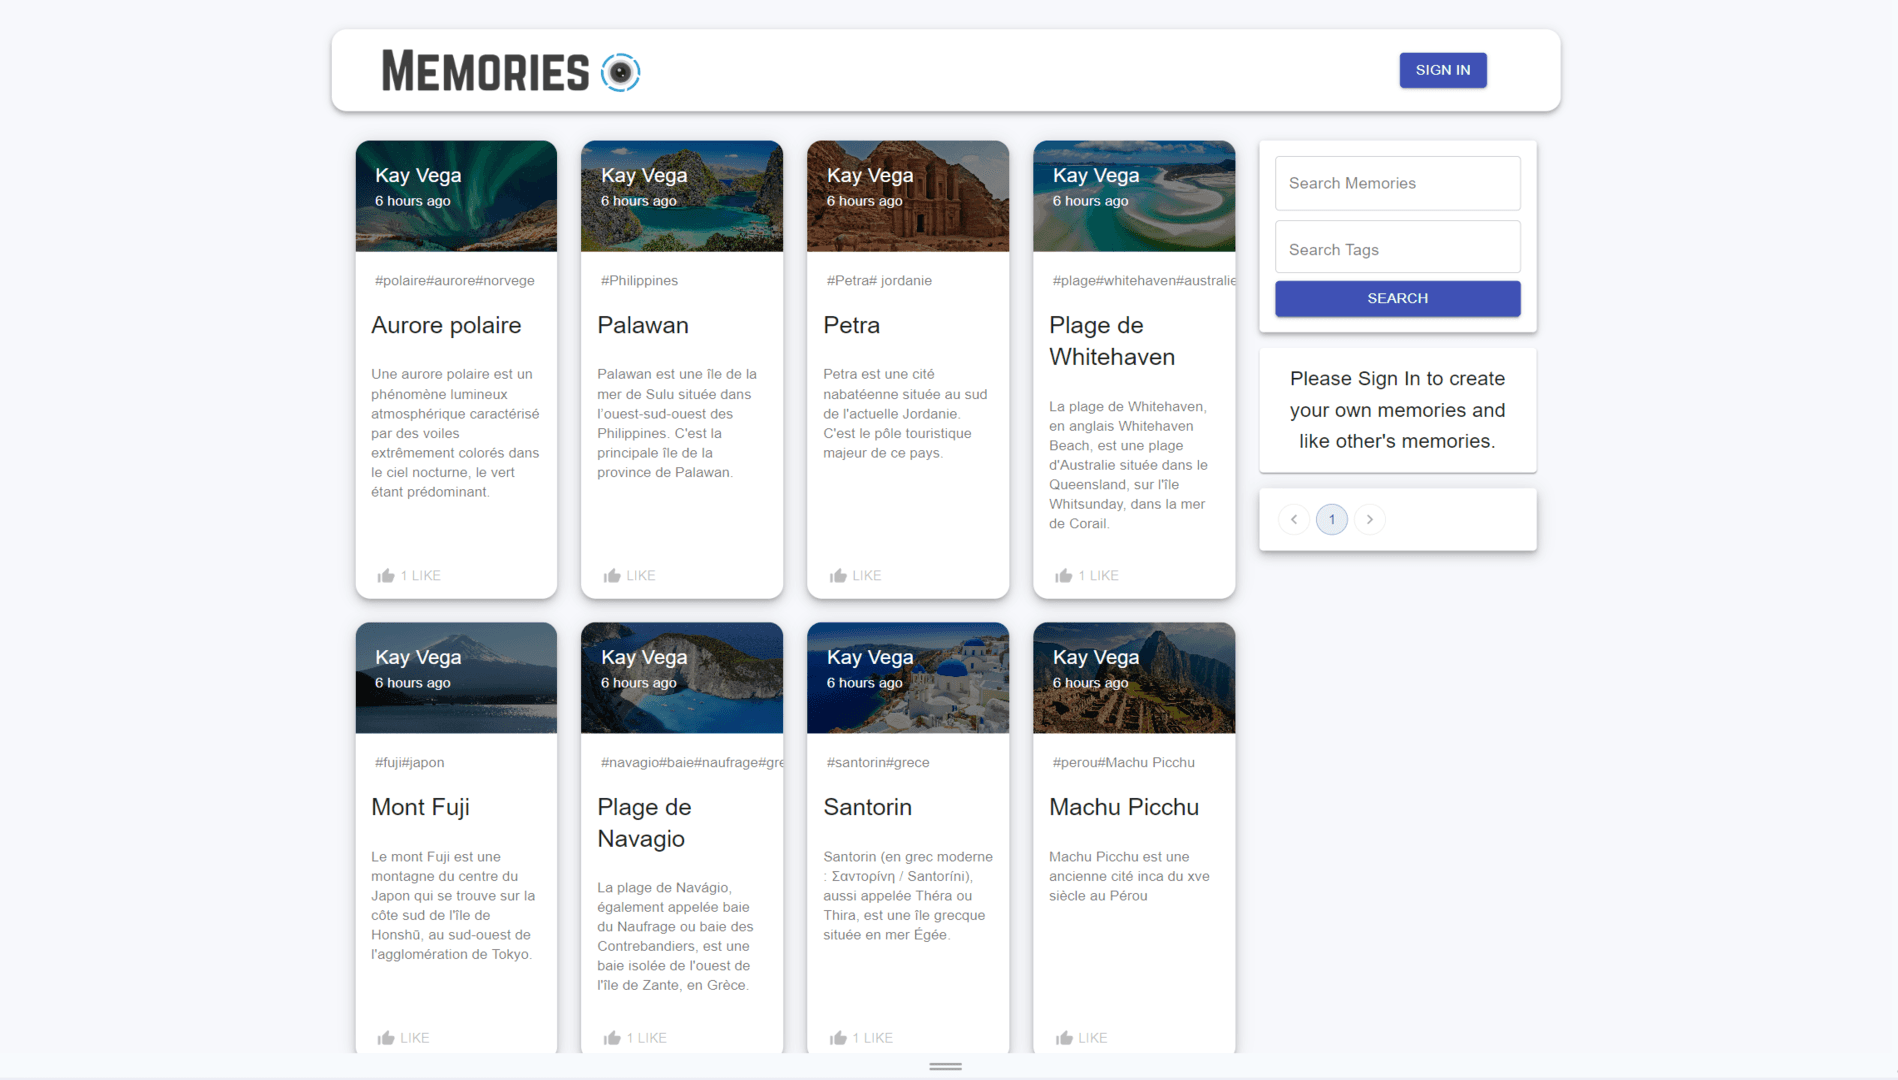Viewport: 1898px width, 1080px height.
Task: Click the Memories camera logo icon
Action: coord(620,72)
